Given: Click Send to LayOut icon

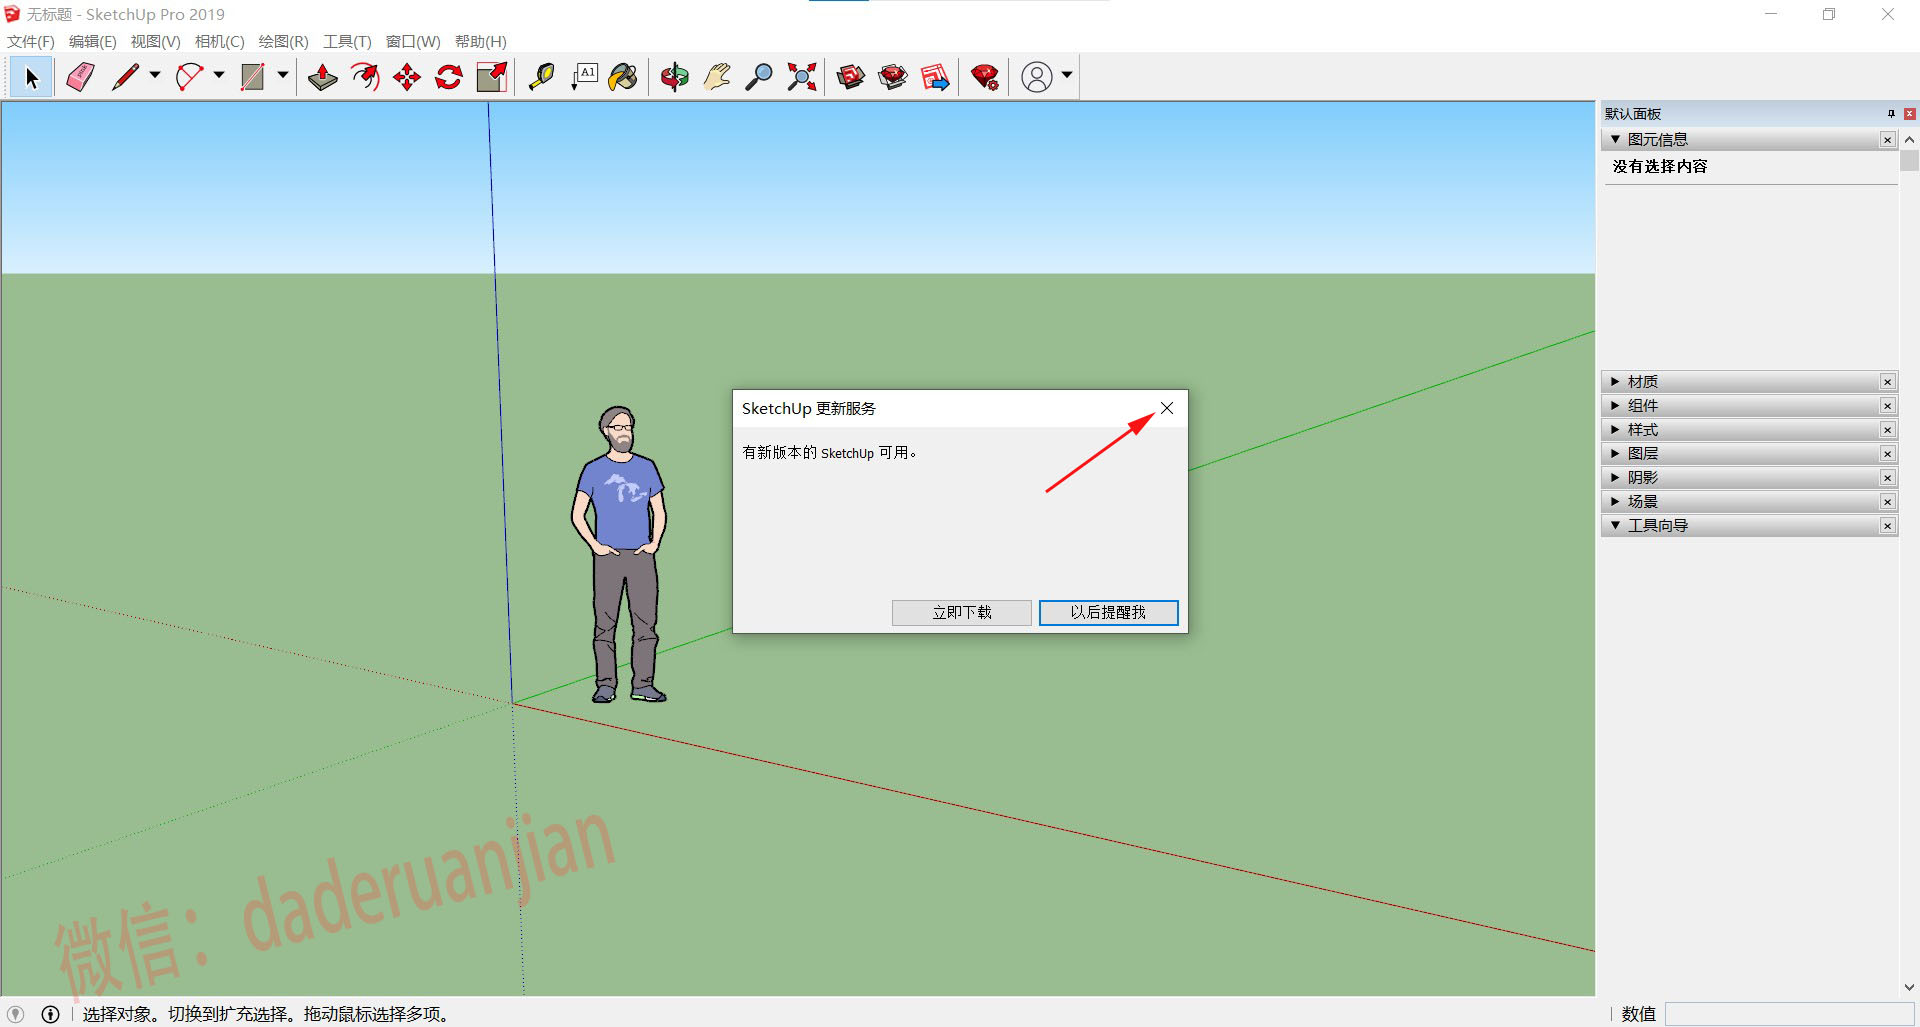Looking at the screenshot, I should click(935, 77).
